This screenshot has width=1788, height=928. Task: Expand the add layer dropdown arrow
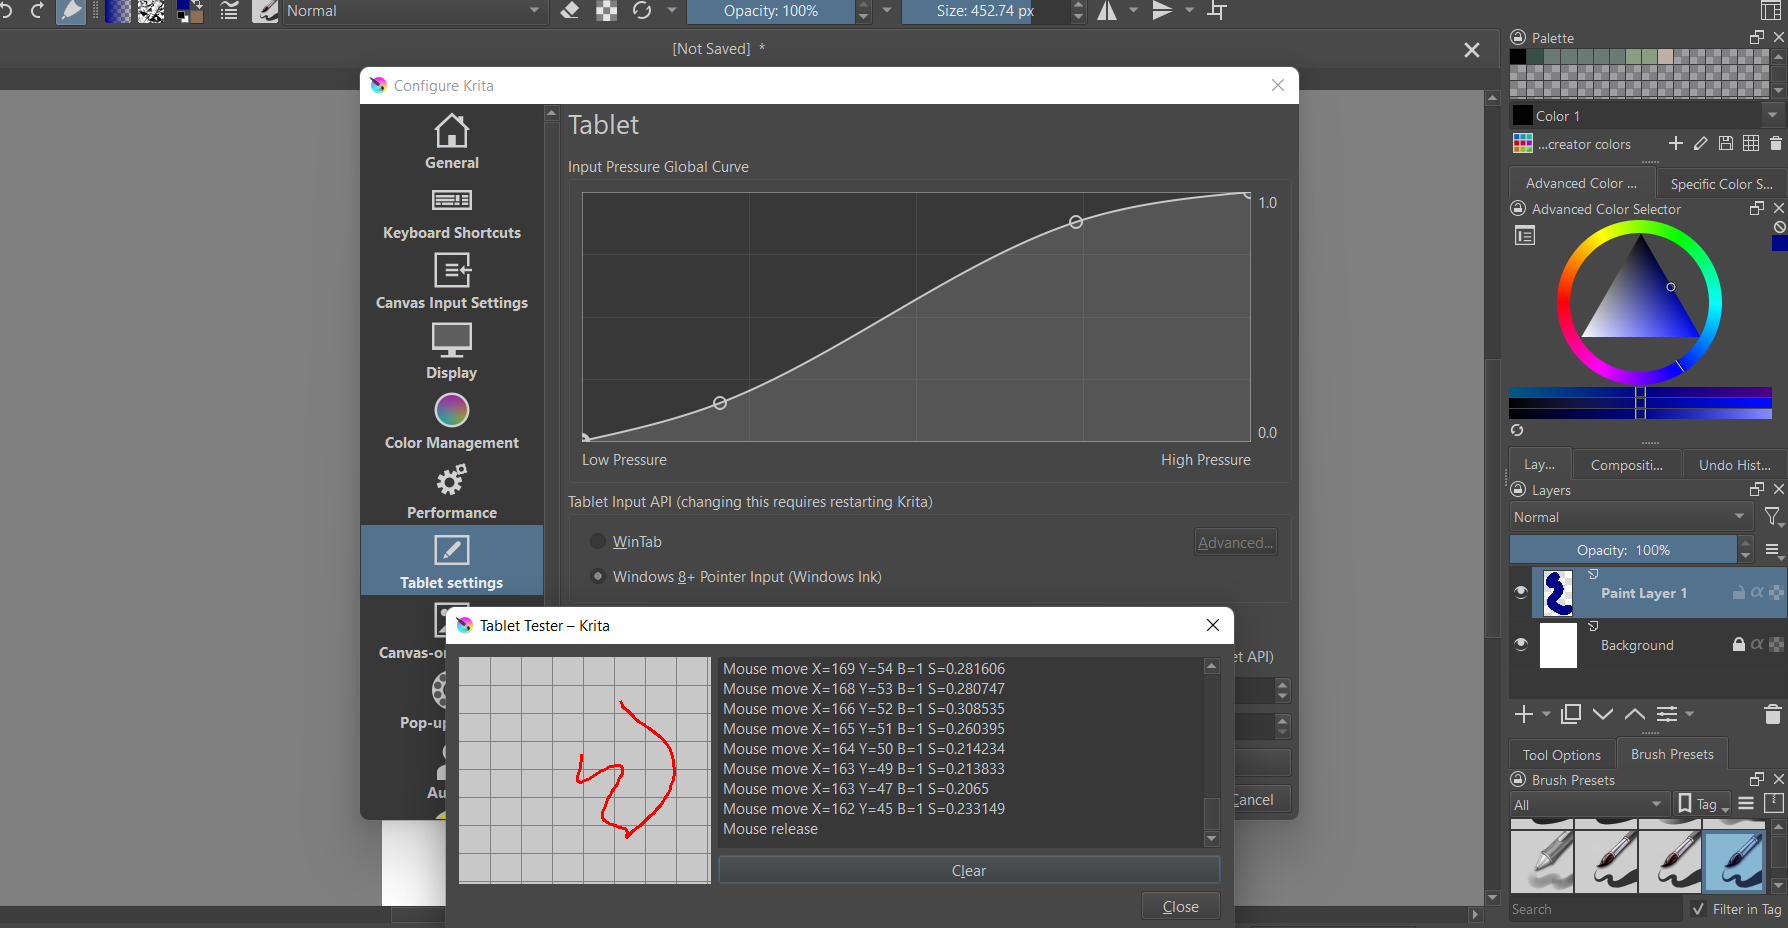point(1546,714)
